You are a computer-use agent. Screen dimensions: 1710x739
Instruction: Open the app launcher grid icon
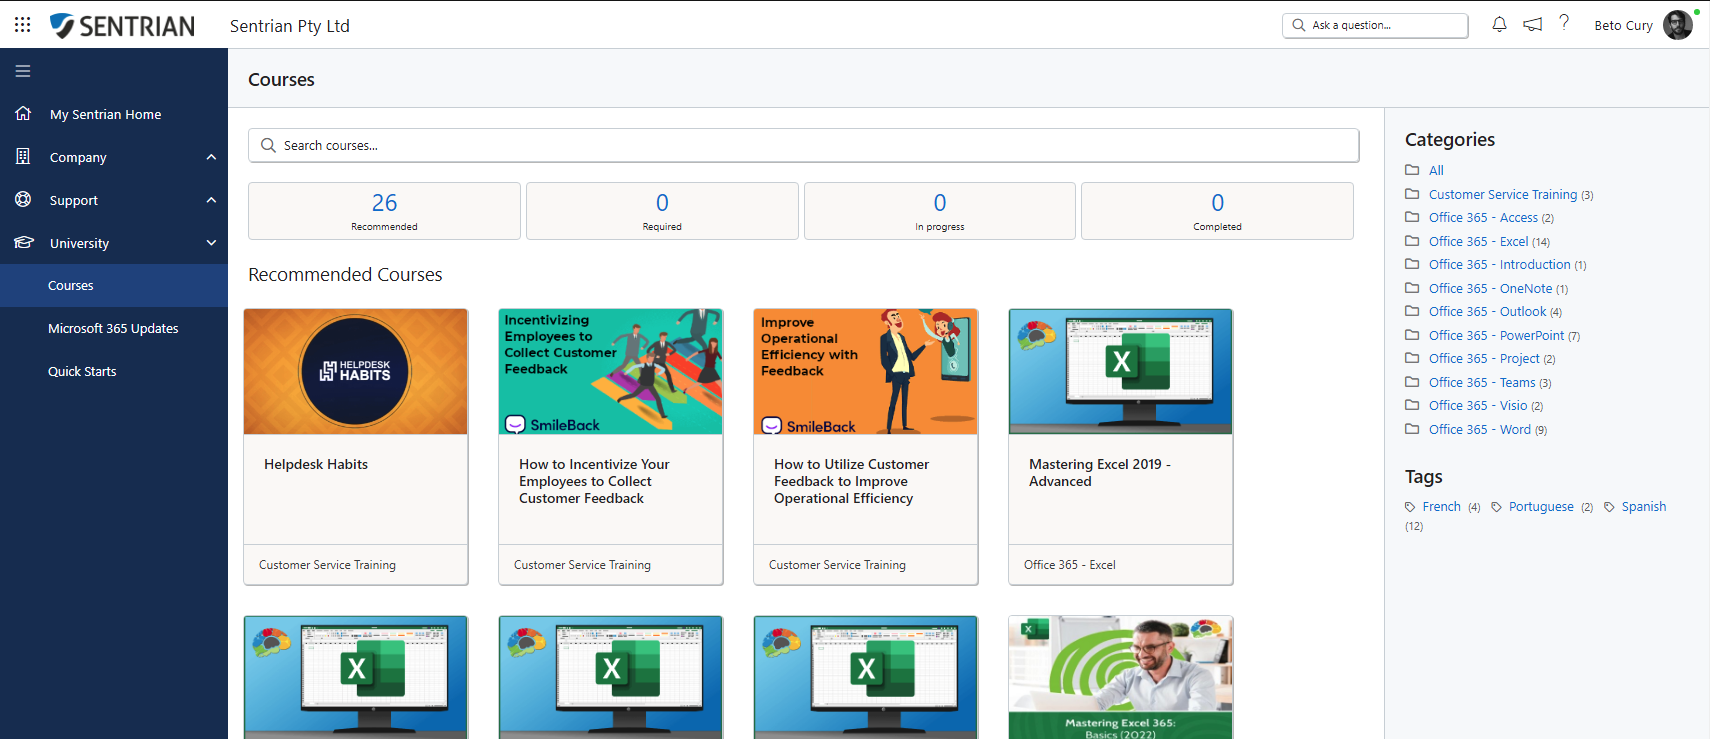pos(23,25)
